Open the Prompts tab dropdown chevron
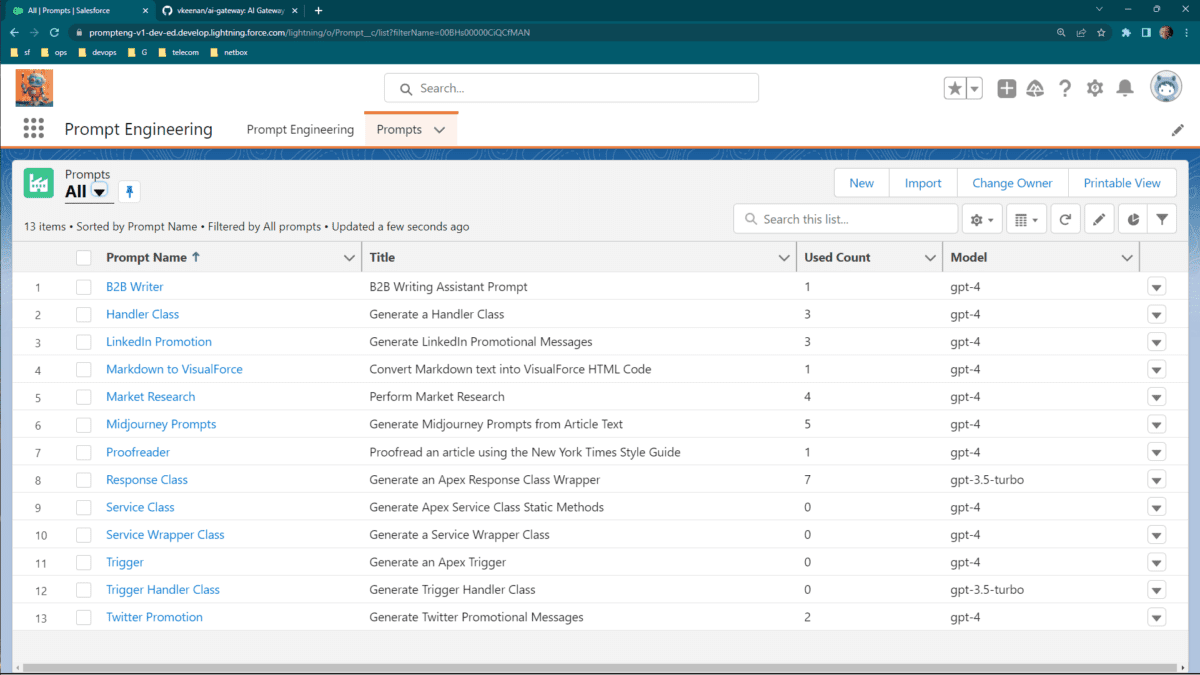Screen dimensions: 1200x675 point(439,130)
